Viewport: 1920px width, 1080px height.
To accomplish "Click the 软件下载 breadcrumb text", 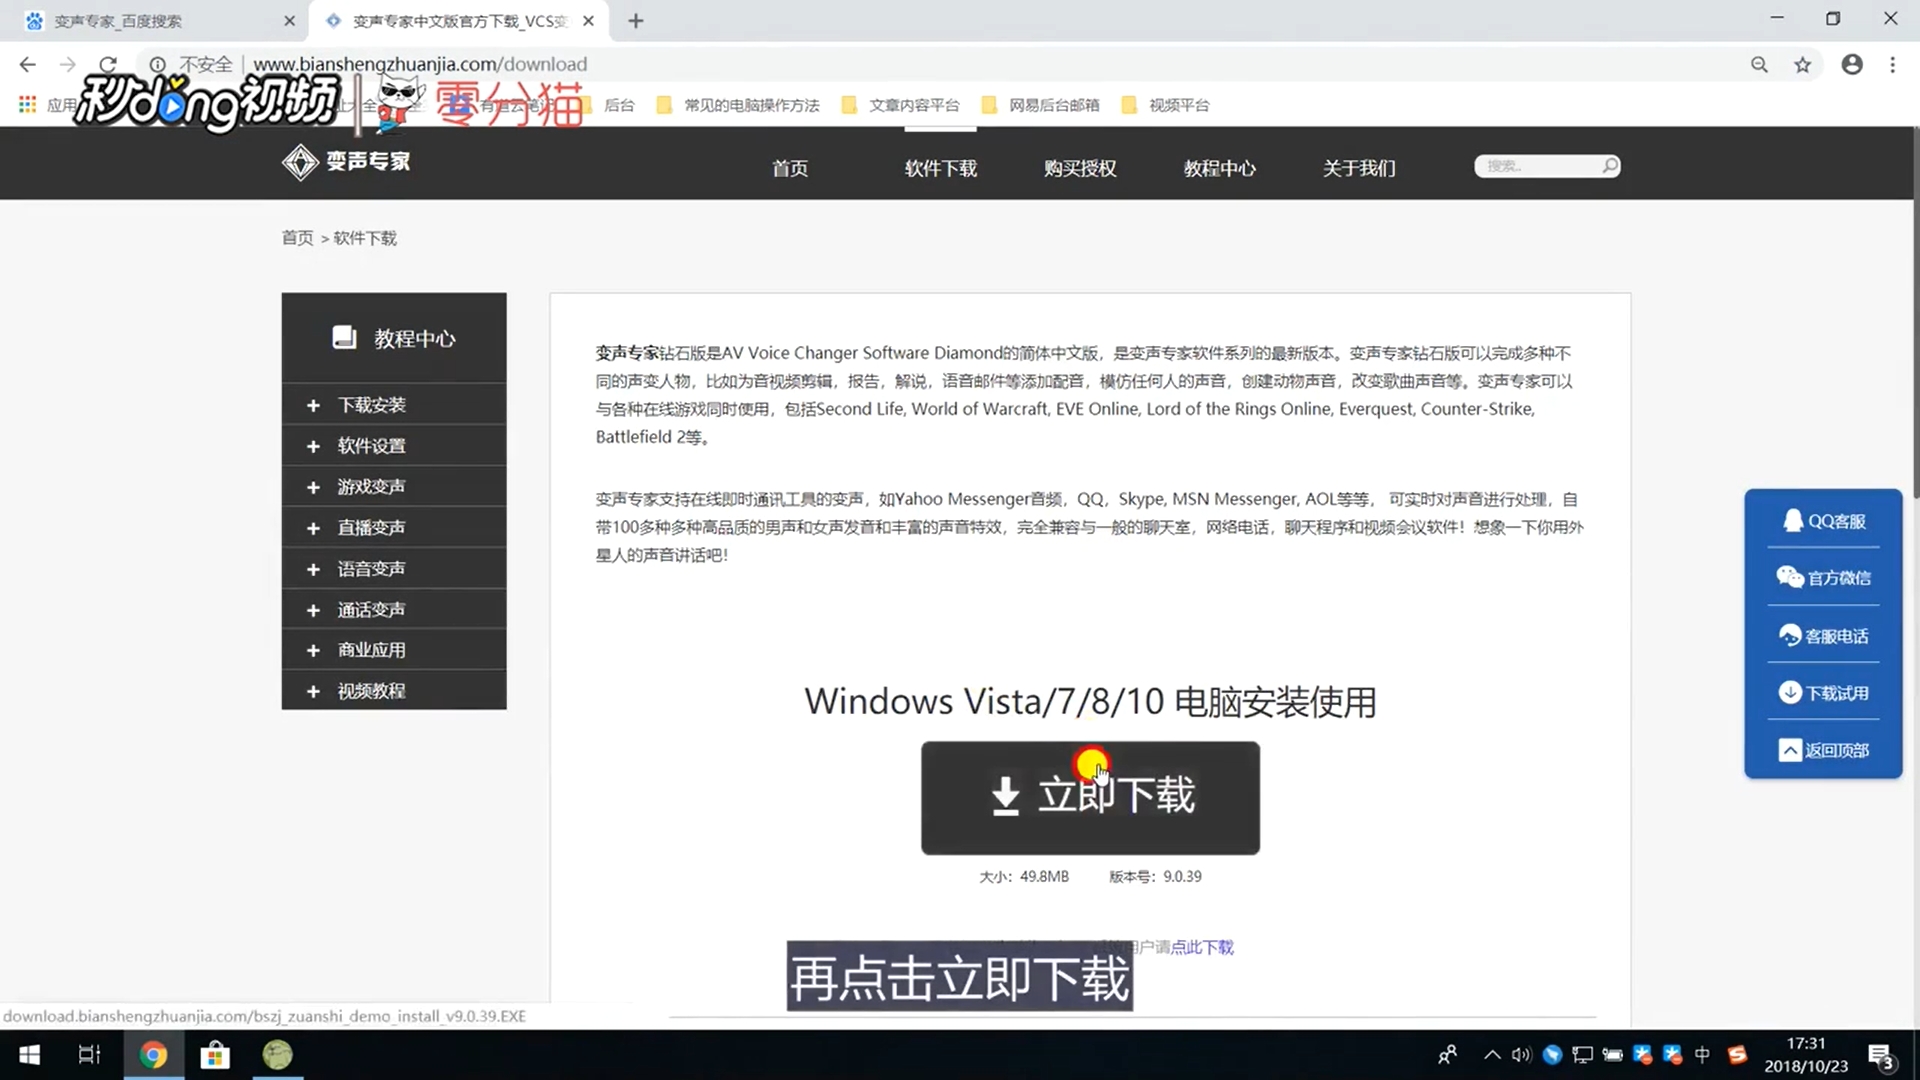I will 365,238.
